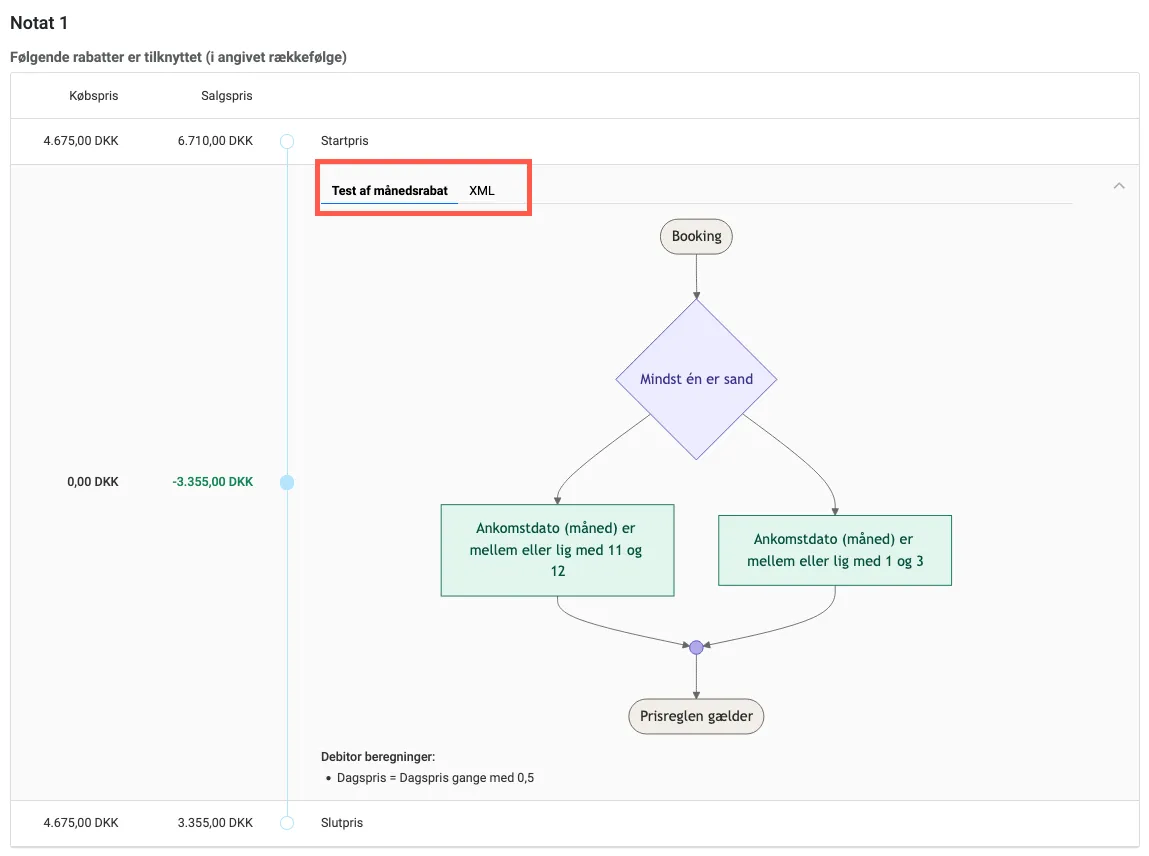Screen dimensions: 1149x856
Task: Click 4.675,00 DKK in the Slutpris row
Action: pyautogui.click(x=81, y=823)
